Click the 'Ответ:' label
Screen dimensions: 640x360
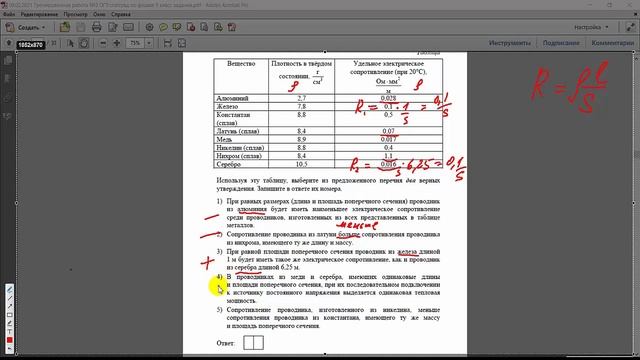pos(226,343)
